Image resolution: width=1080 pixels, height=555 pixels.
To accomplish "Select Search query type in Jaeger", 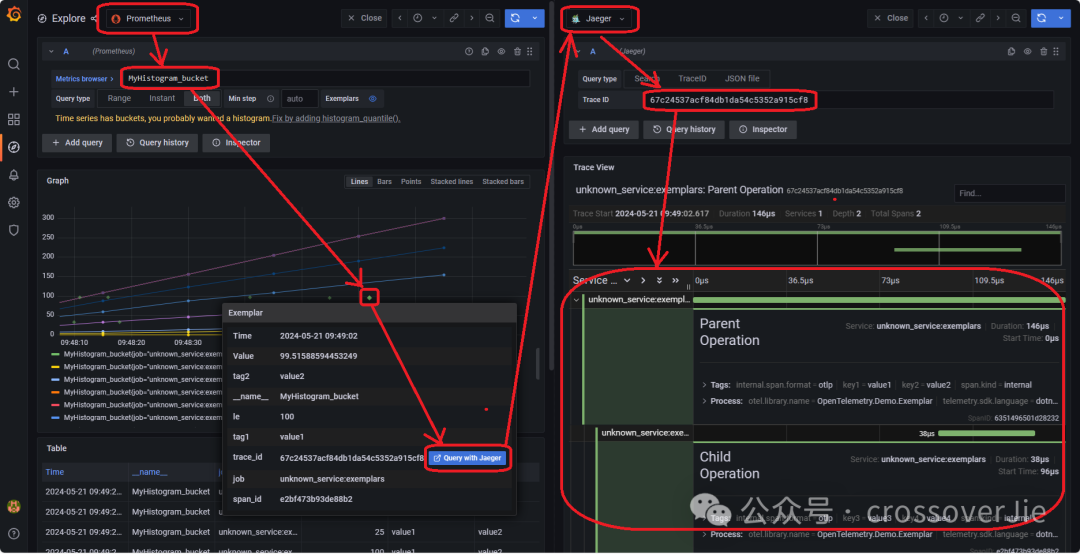I will point(647,78).
